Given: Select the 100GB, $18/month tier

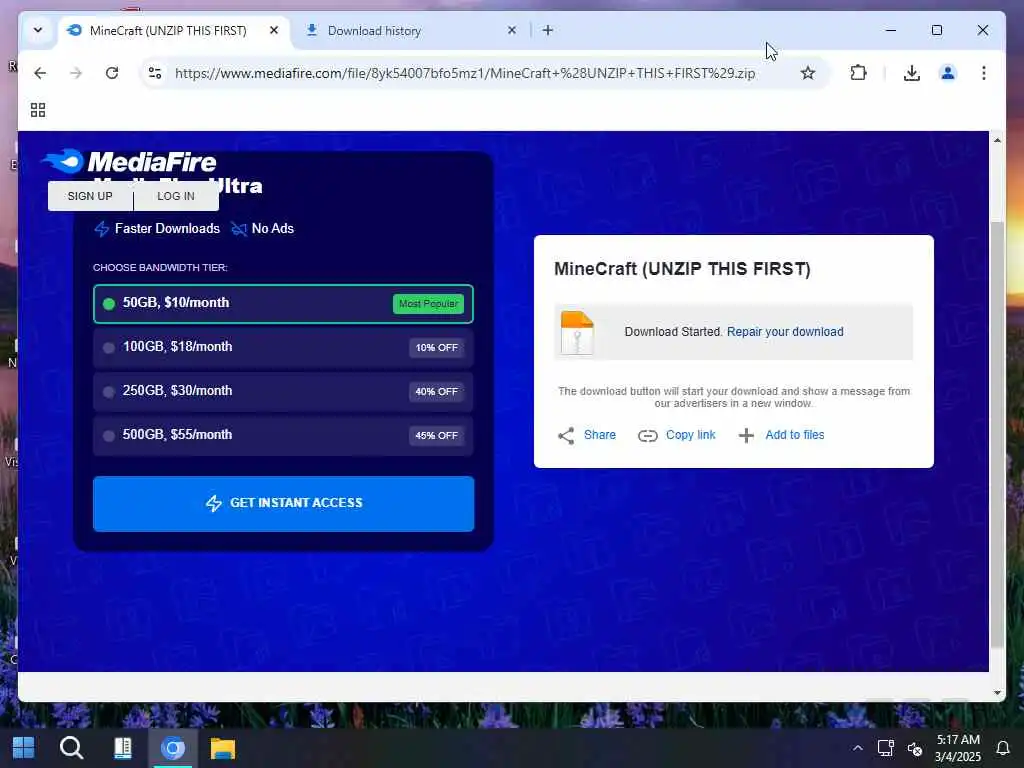Looking at the screenshot, I should point(283,347).
